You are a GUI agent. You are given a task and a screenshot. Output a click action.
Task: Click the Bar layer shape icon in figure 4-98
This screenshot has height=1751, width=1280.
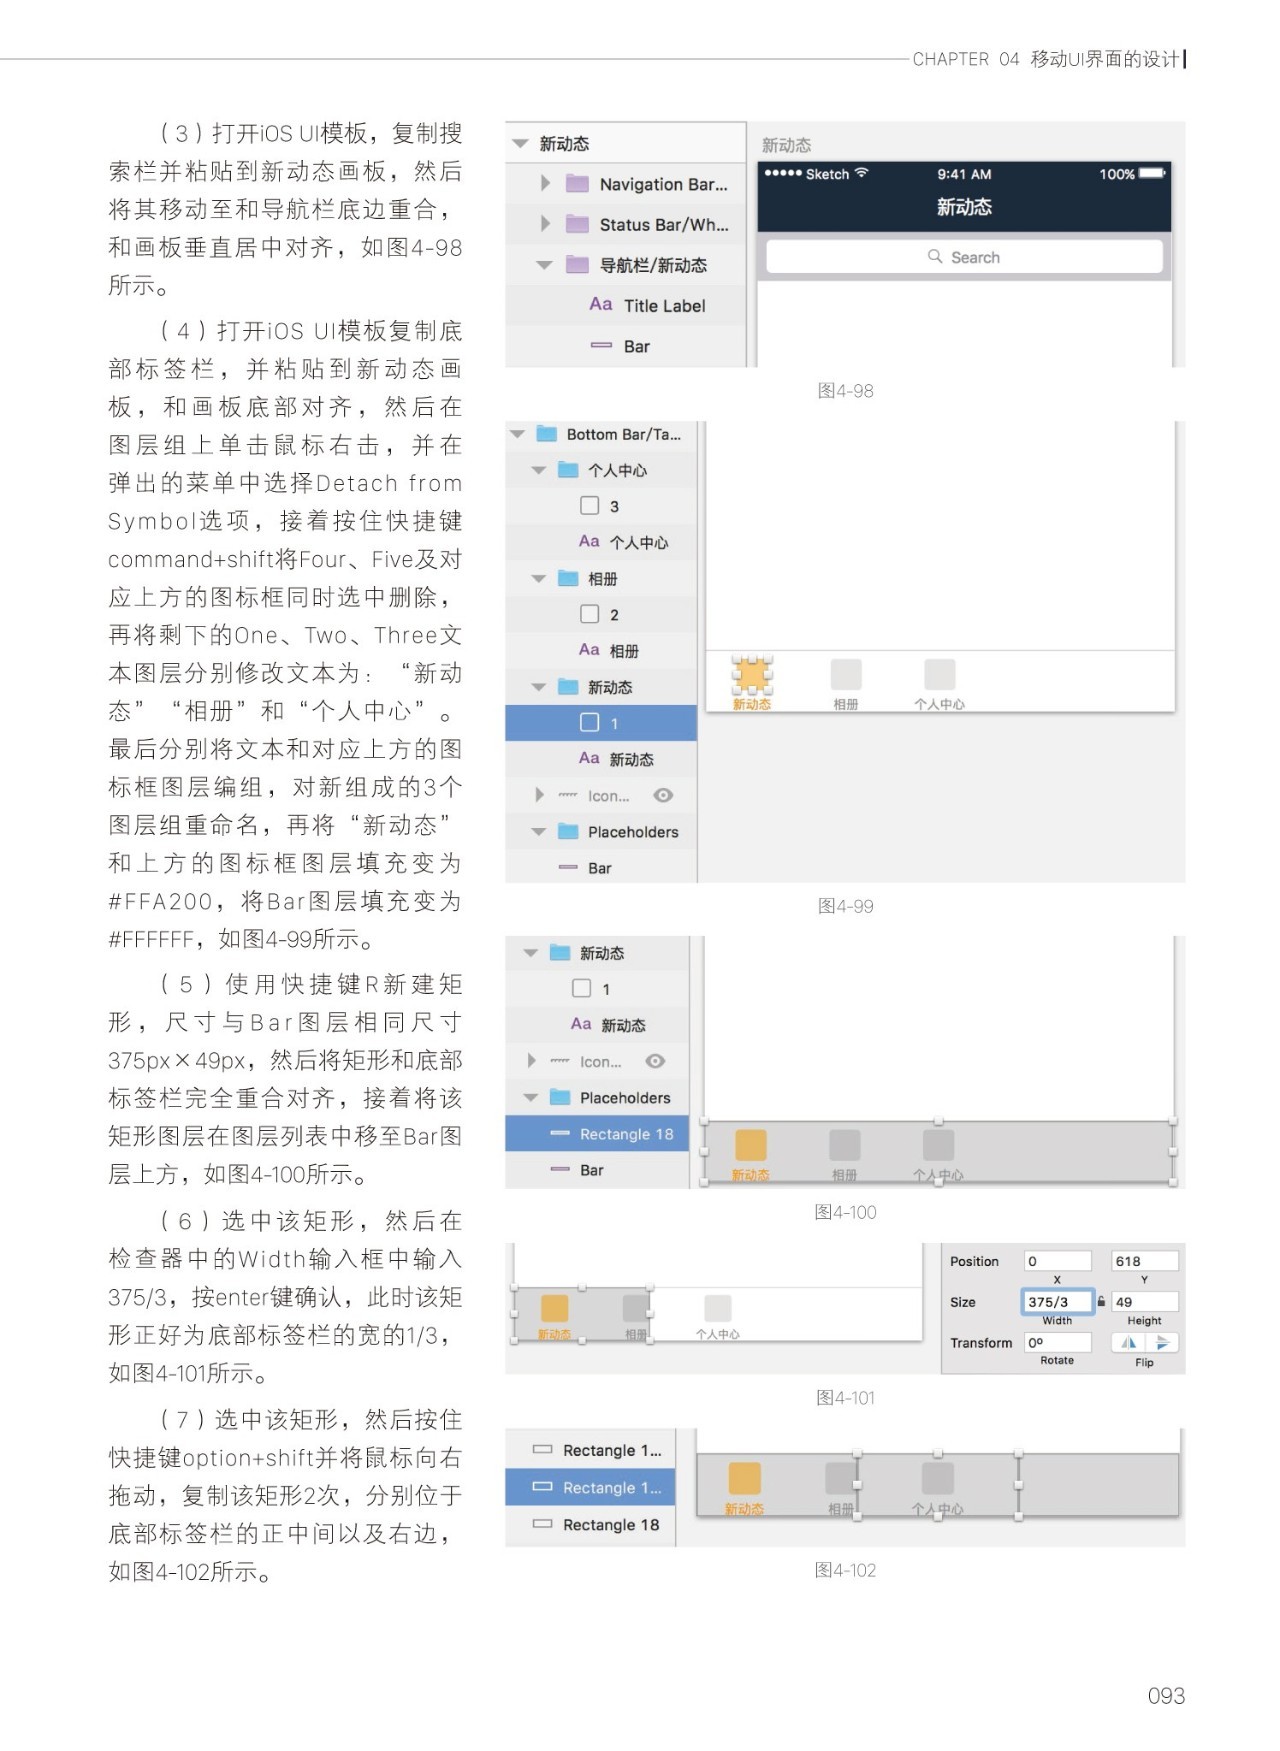pos(601,345)
